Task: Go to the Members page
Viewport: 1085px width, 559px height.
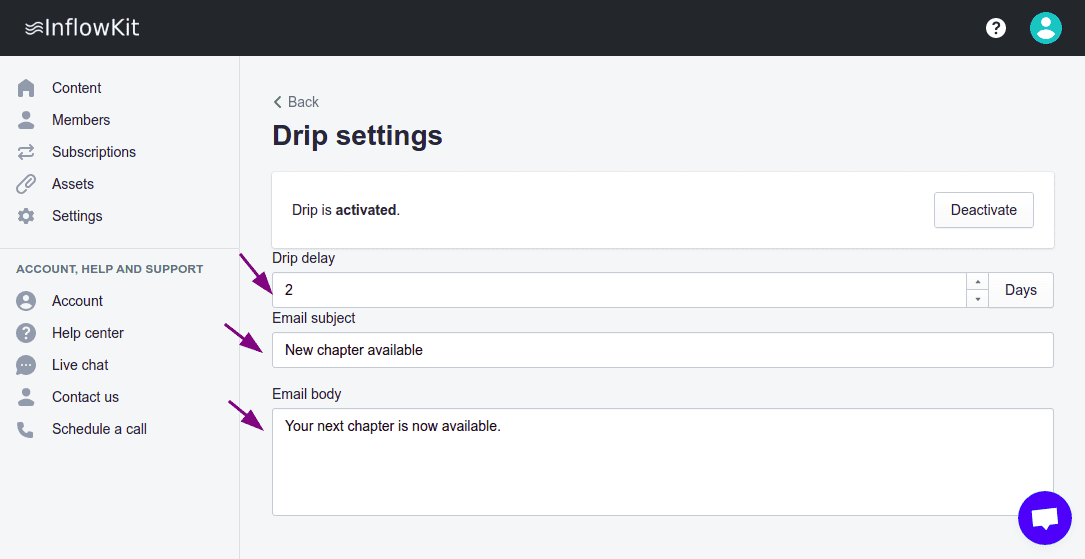Action: (80, 120)
